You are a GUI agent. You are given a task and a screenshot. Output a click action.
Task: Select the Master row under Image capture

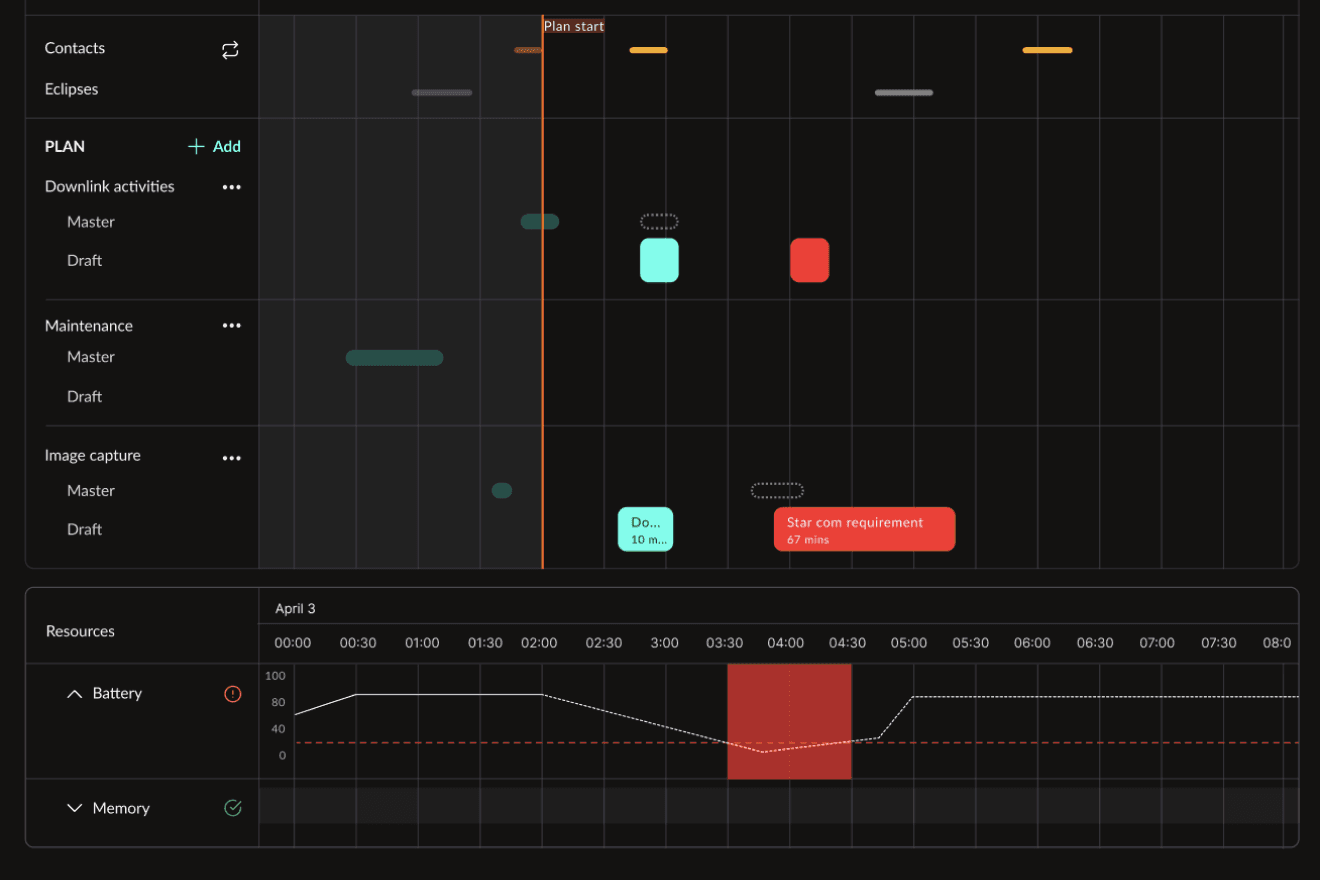[91, 491]
